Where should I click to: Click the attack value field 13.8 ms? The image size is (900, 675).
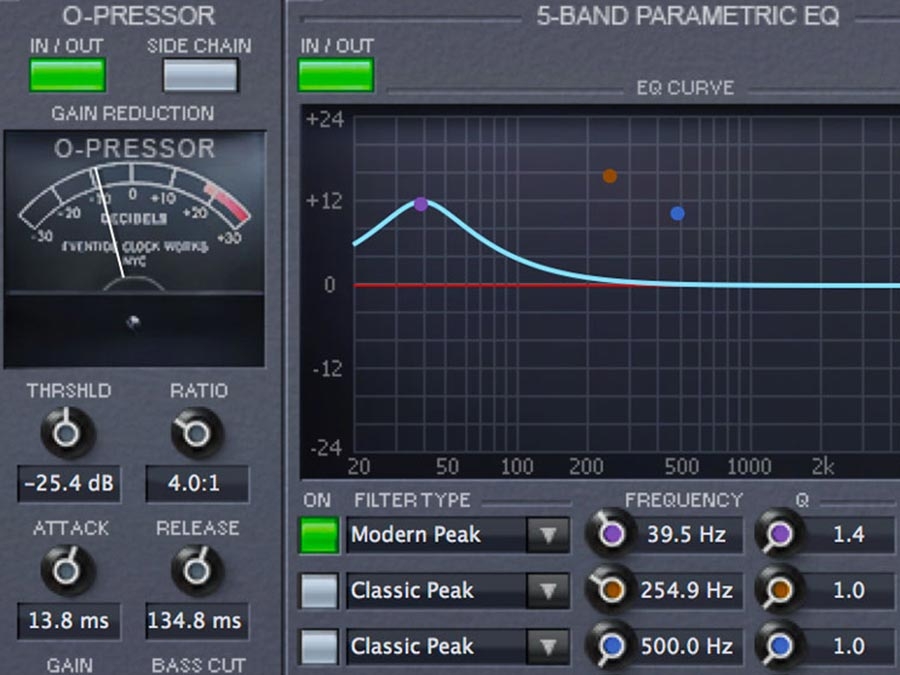click(69, 620)
